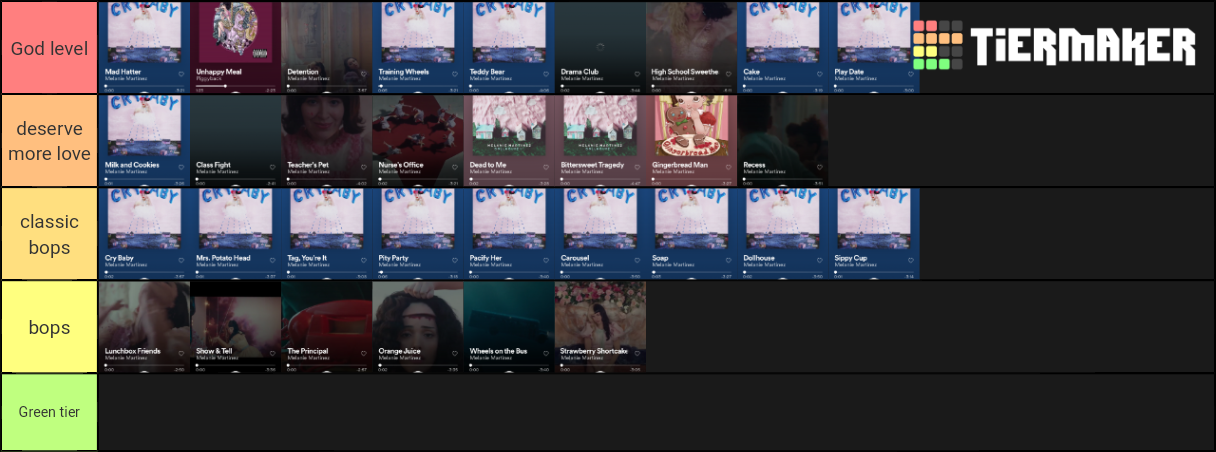
Task: Click the heart on Cake tile
Action: coord(819,74)
